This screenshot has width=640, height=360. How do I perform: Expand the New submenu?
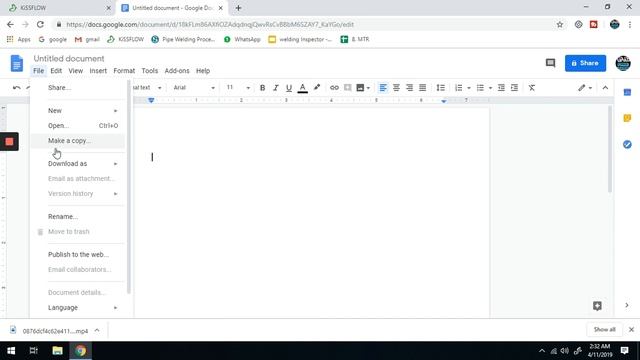point(78,111)
